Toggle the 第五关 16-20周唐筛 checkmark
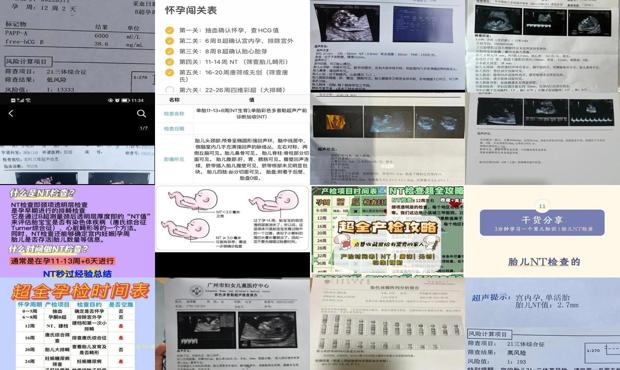The height and width of the screenshot is (370, 620). 169,72
